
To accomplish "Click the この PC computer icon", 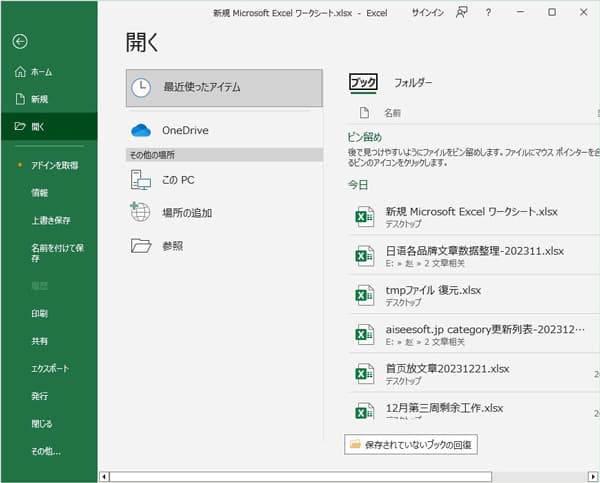I will coord(140,180).
